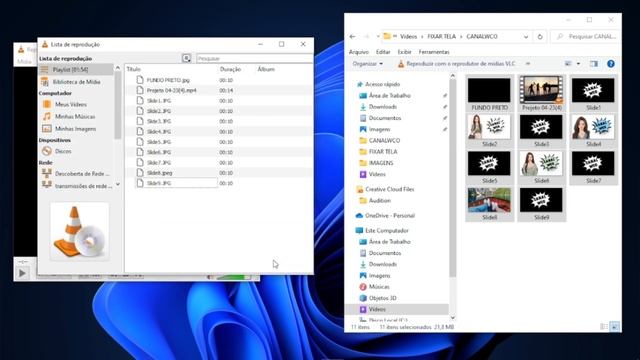The image size is (640, 360).
Task: Select Slide1 thumbnail in Explorer
Action: click(x=593, y=94)
